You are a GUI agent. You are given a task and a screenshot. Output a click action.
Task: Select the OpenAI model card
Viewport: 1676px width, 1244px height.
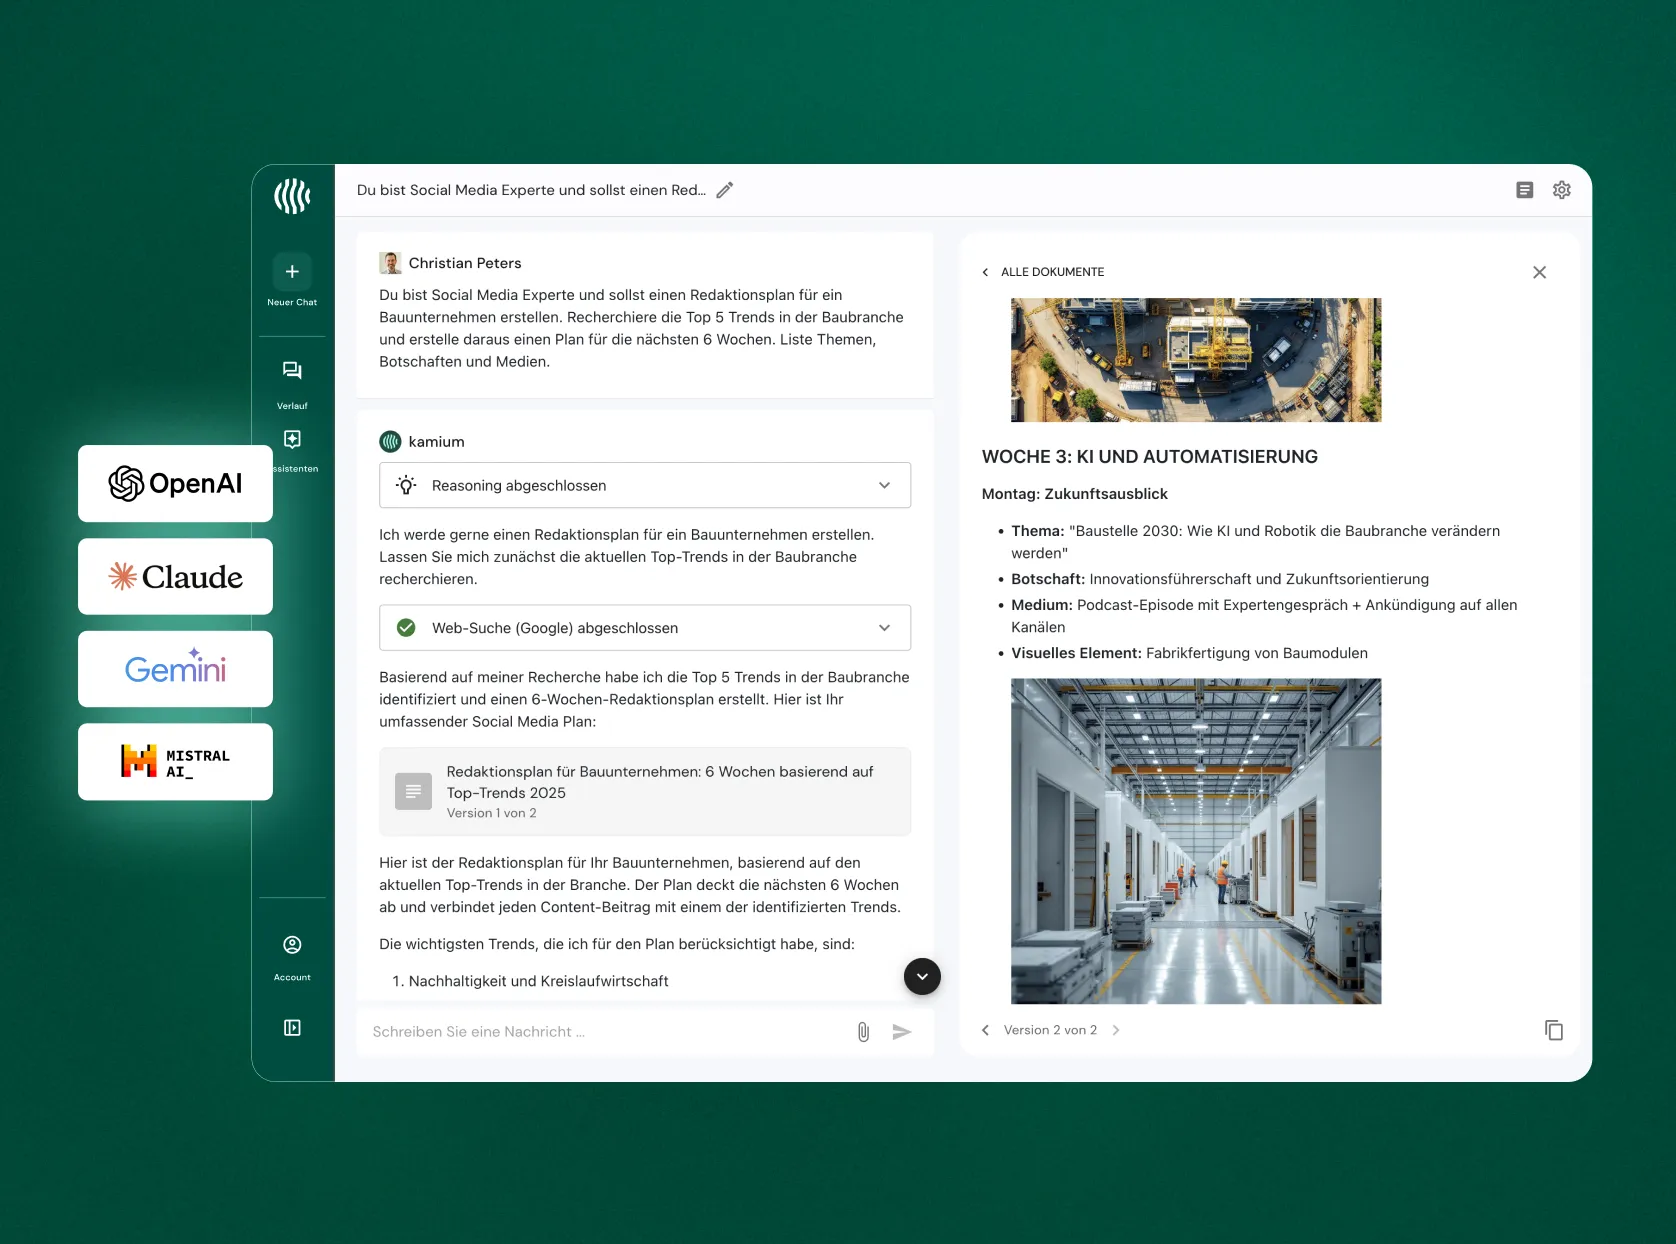175,483
